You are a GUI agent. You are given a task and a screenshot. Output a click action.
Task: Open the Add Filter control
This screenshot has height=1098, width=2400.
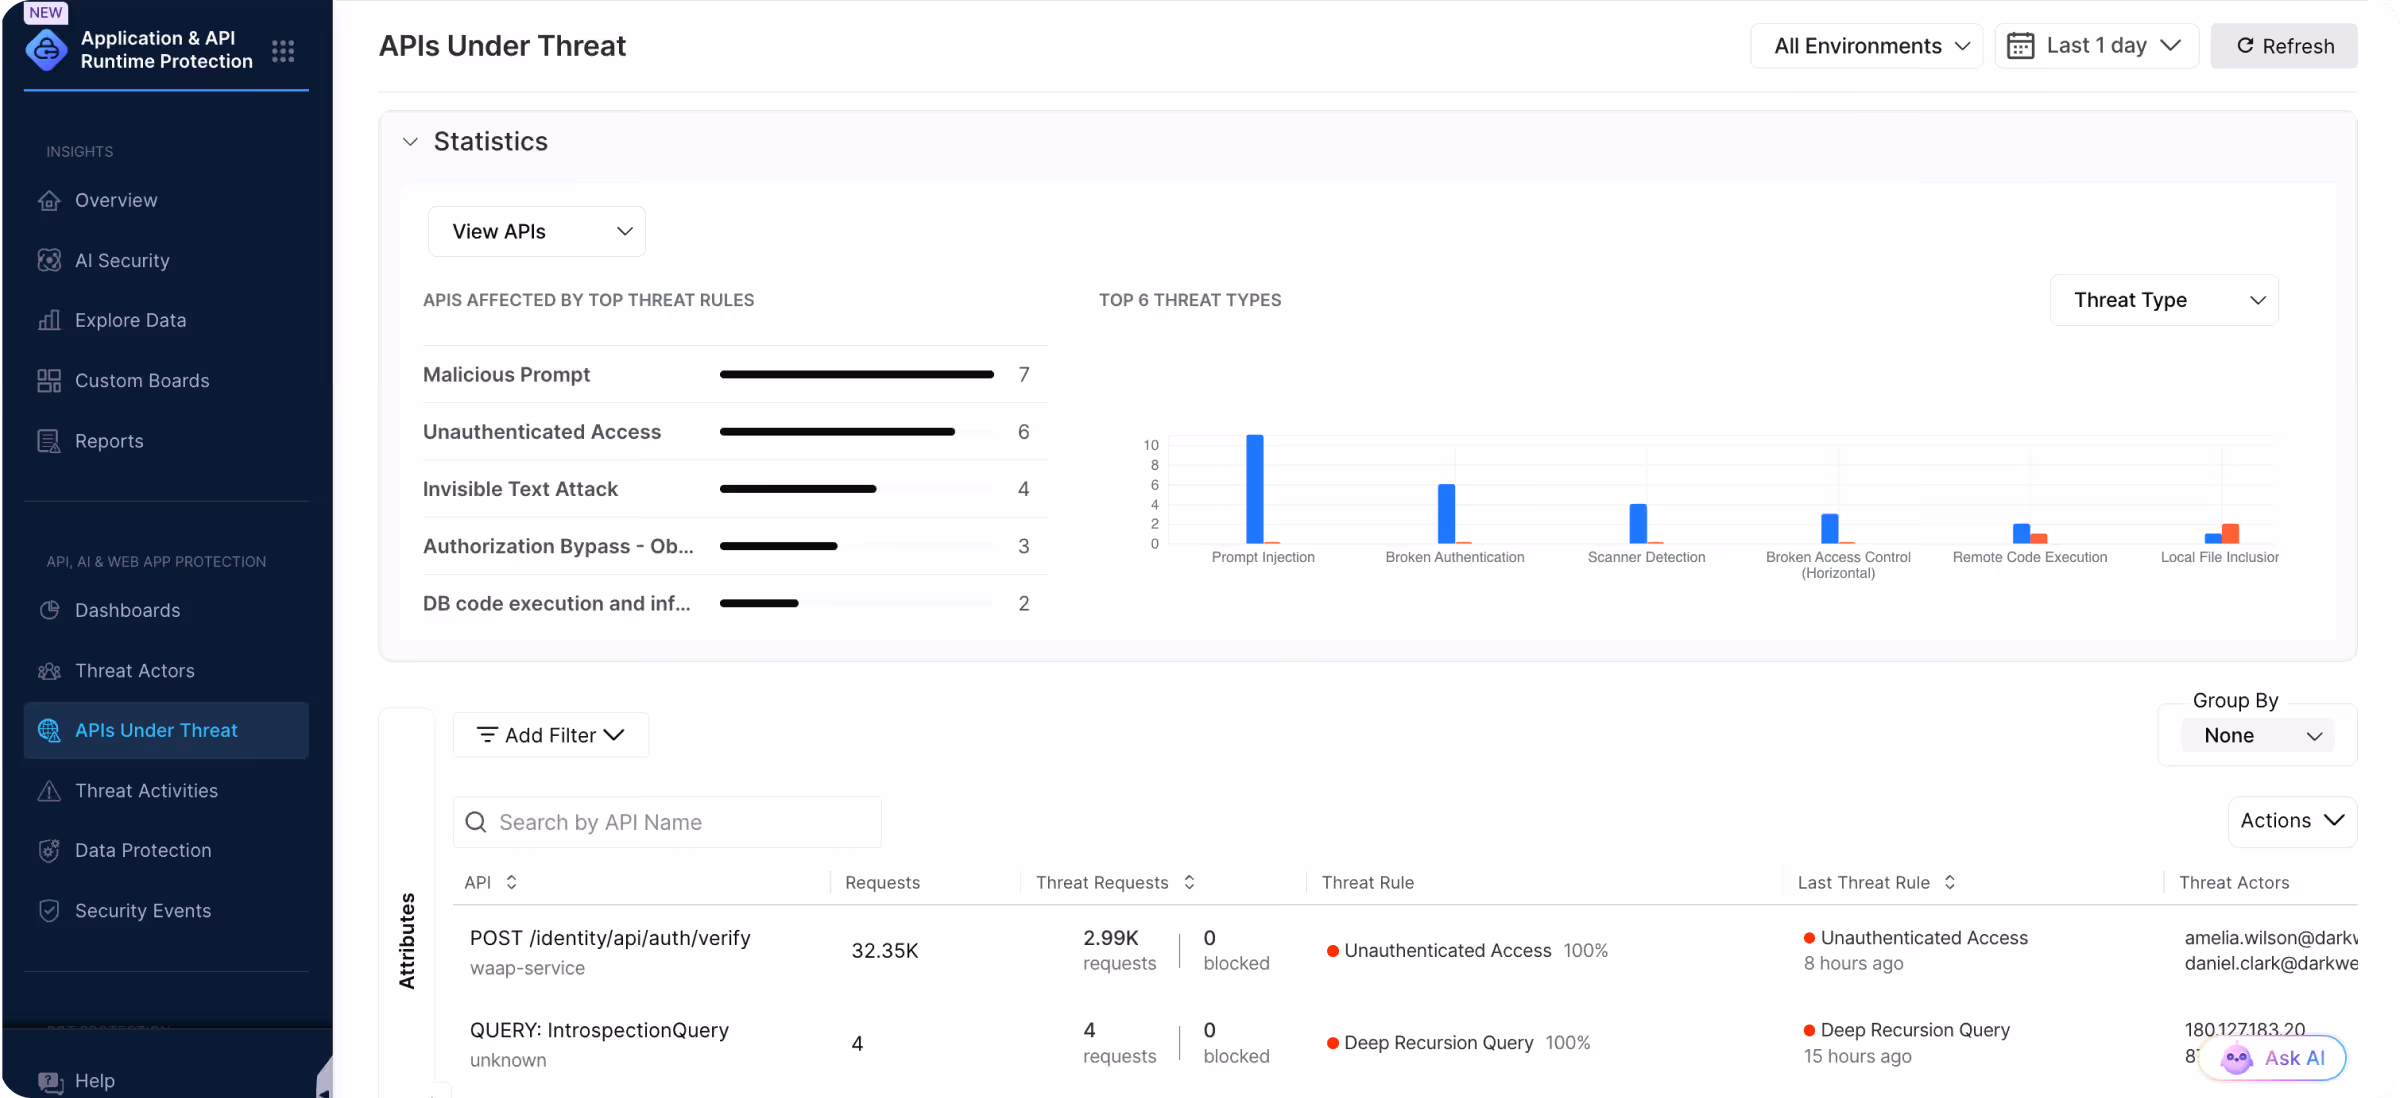tap(550, 734)
